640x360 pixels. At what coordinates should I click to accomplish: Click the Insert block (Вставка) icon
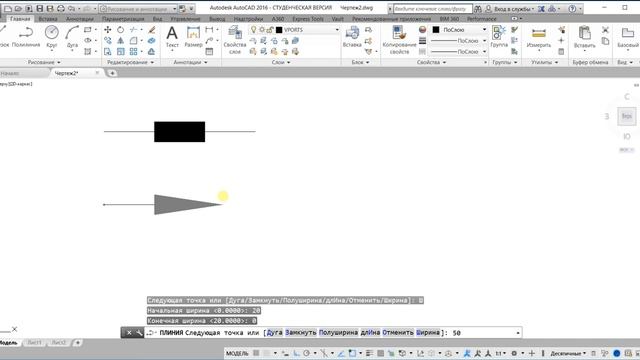coord(352,36)
